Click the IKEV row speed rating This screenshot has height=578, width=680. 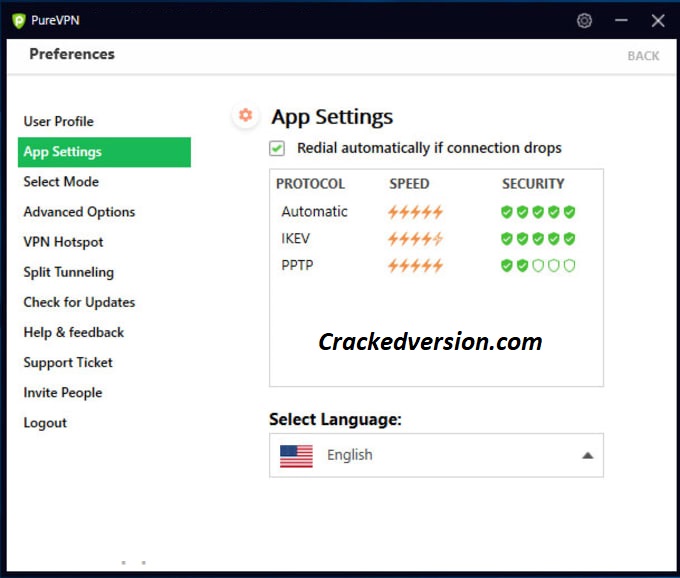(x=415, y=239)
